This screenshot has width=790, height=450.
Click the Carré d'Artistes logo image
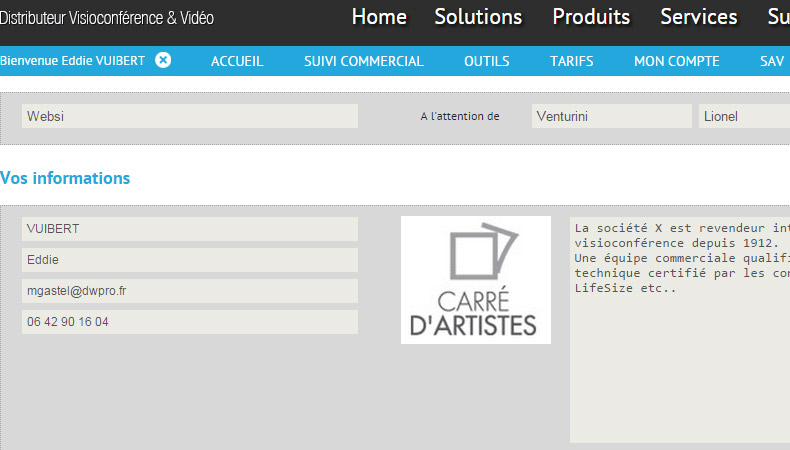coord(475,280)
